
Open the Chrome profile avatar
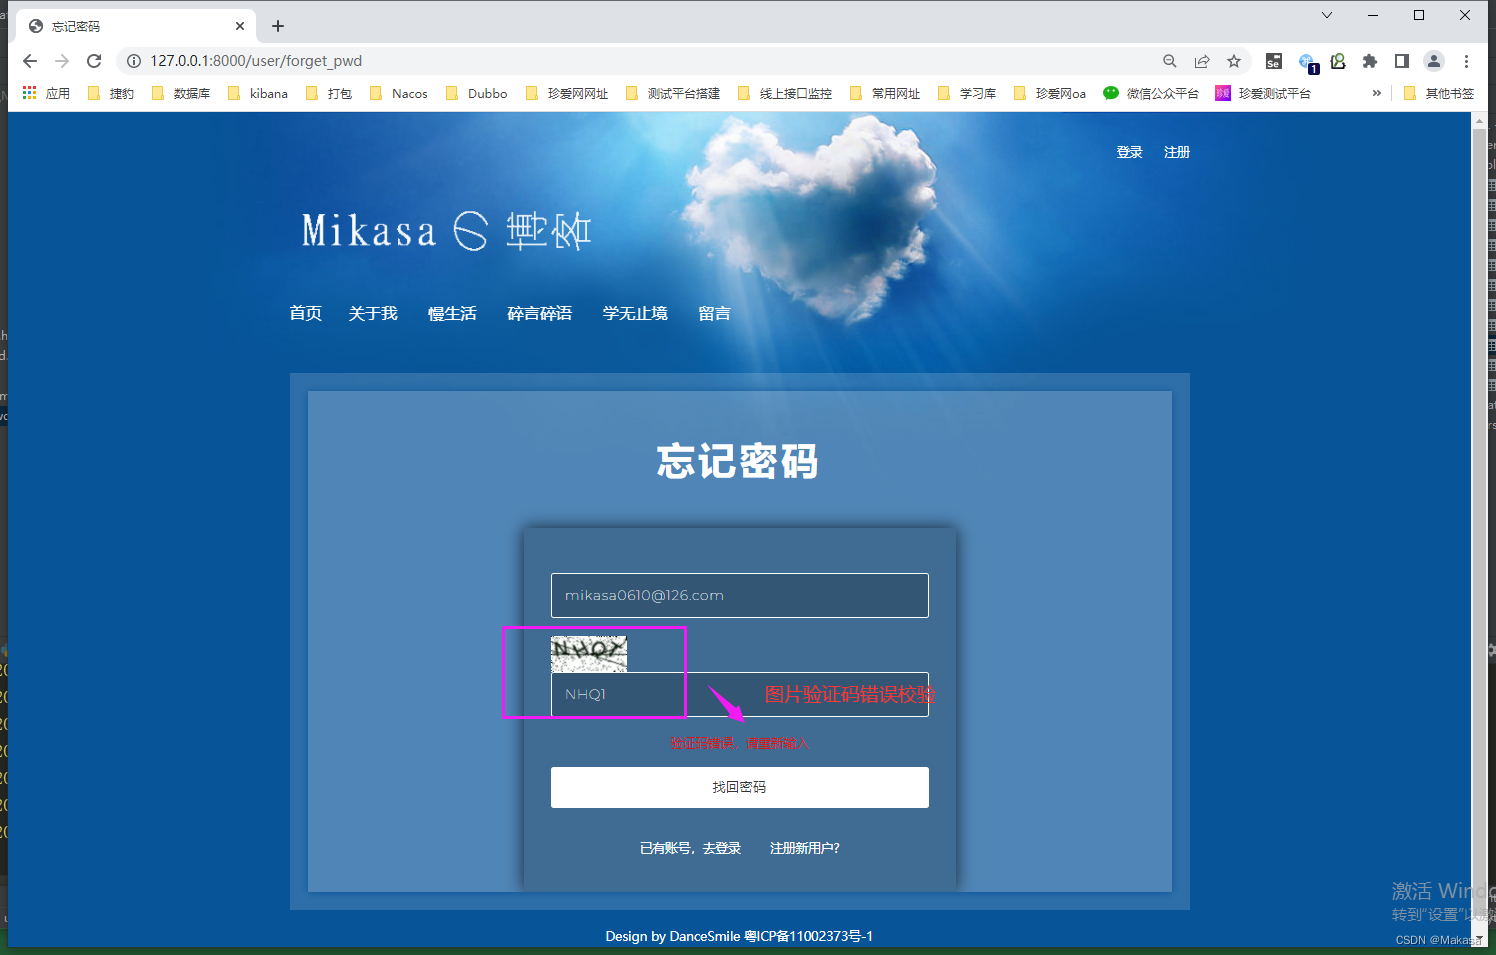coord(1434,61)
